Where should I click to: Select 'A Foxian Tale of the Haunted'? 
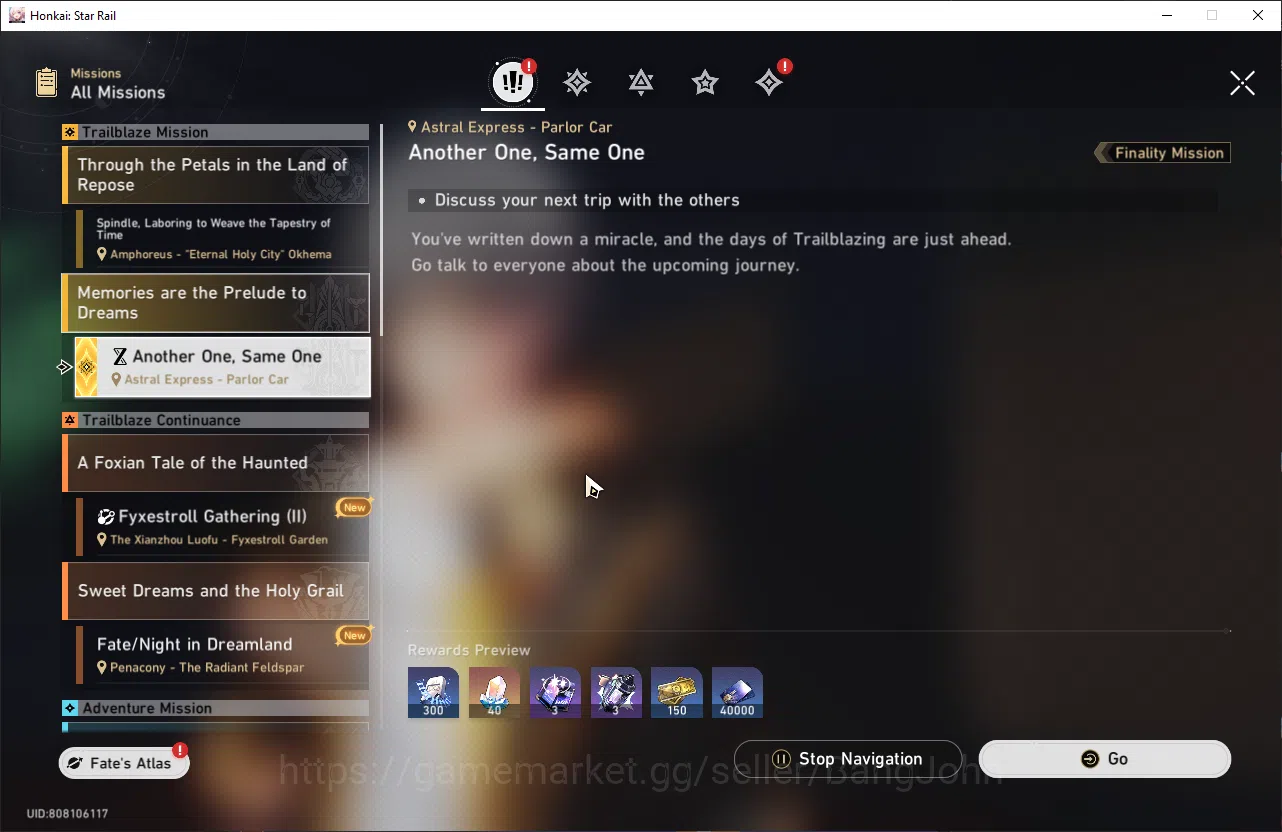tap(215, 463)
